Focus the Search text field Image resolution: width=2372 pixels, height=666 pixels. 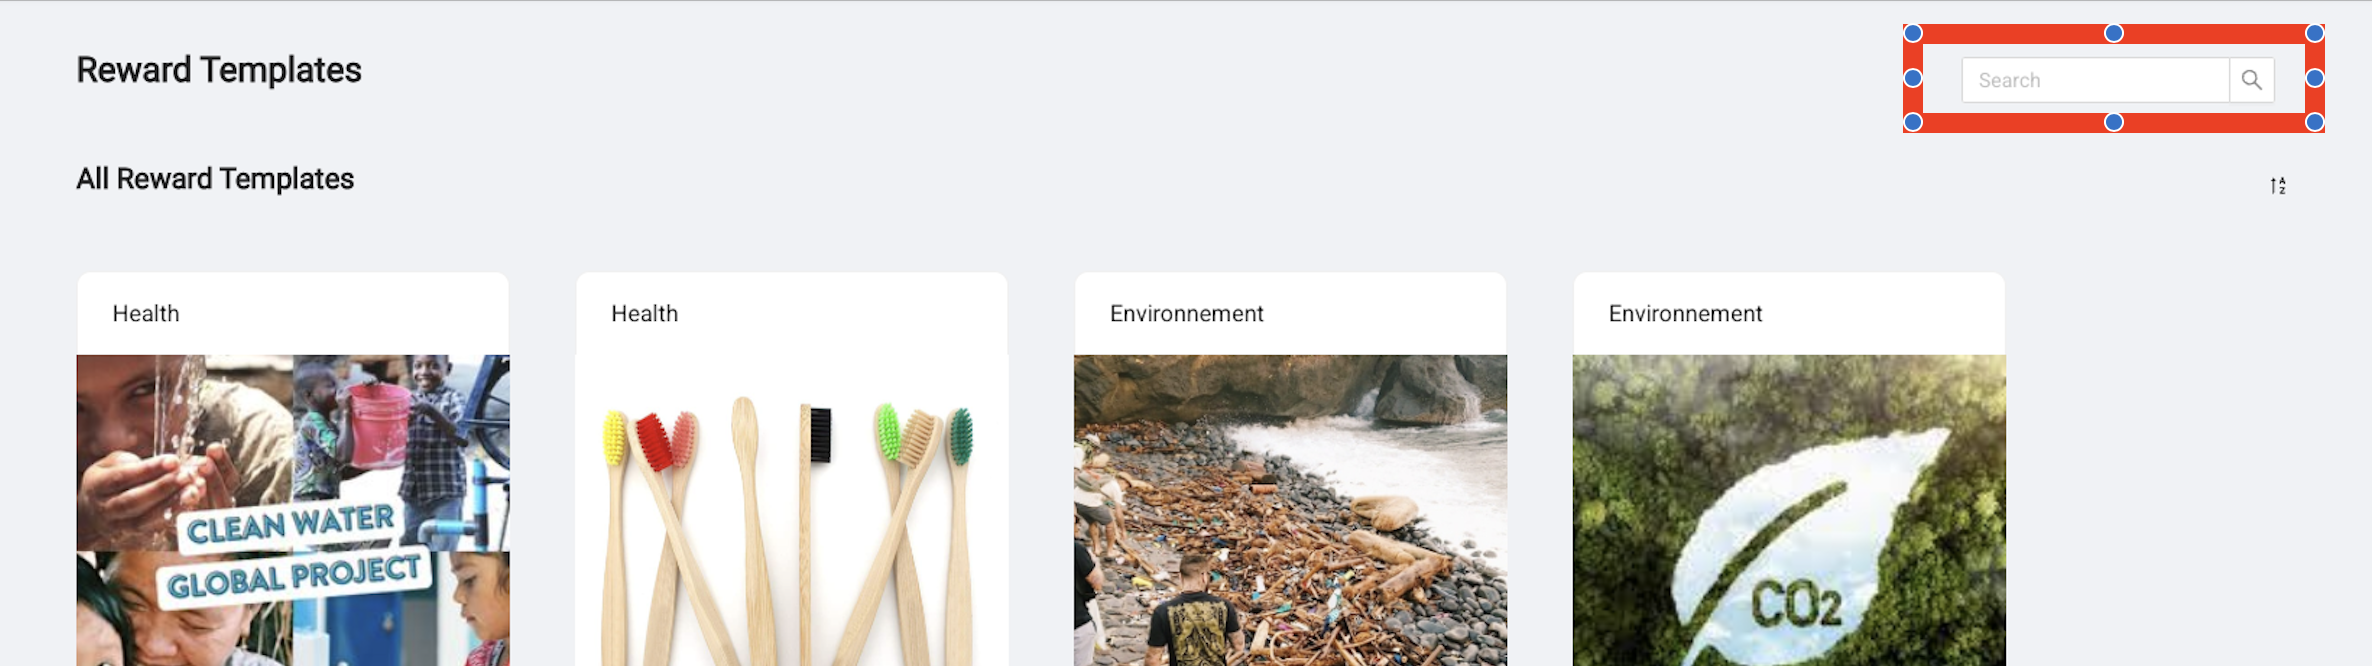pos(2095,80)
